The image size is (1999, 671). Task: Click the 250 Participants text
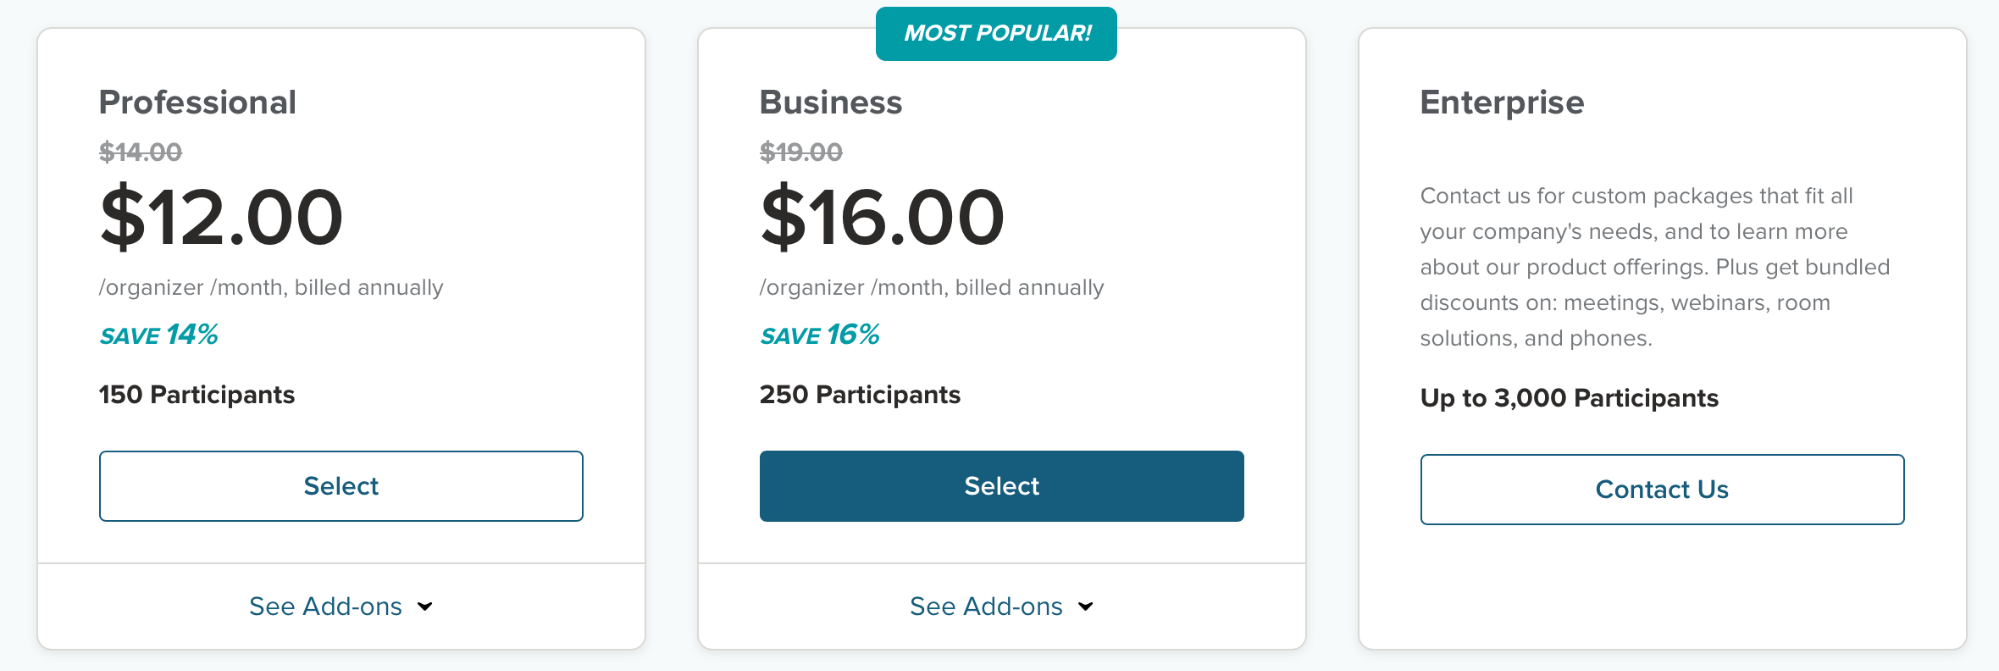(860, 395)
